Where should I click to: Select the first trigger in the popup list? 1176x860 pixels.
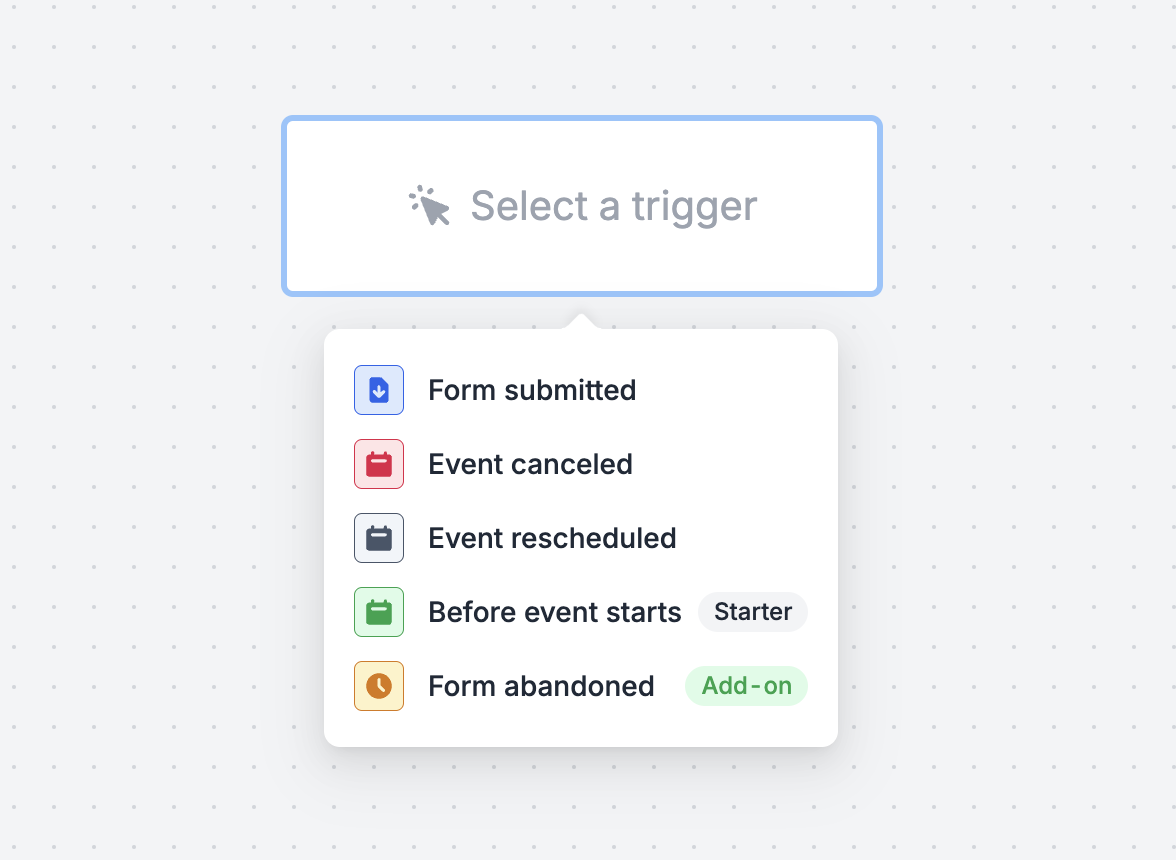[580, 390]
